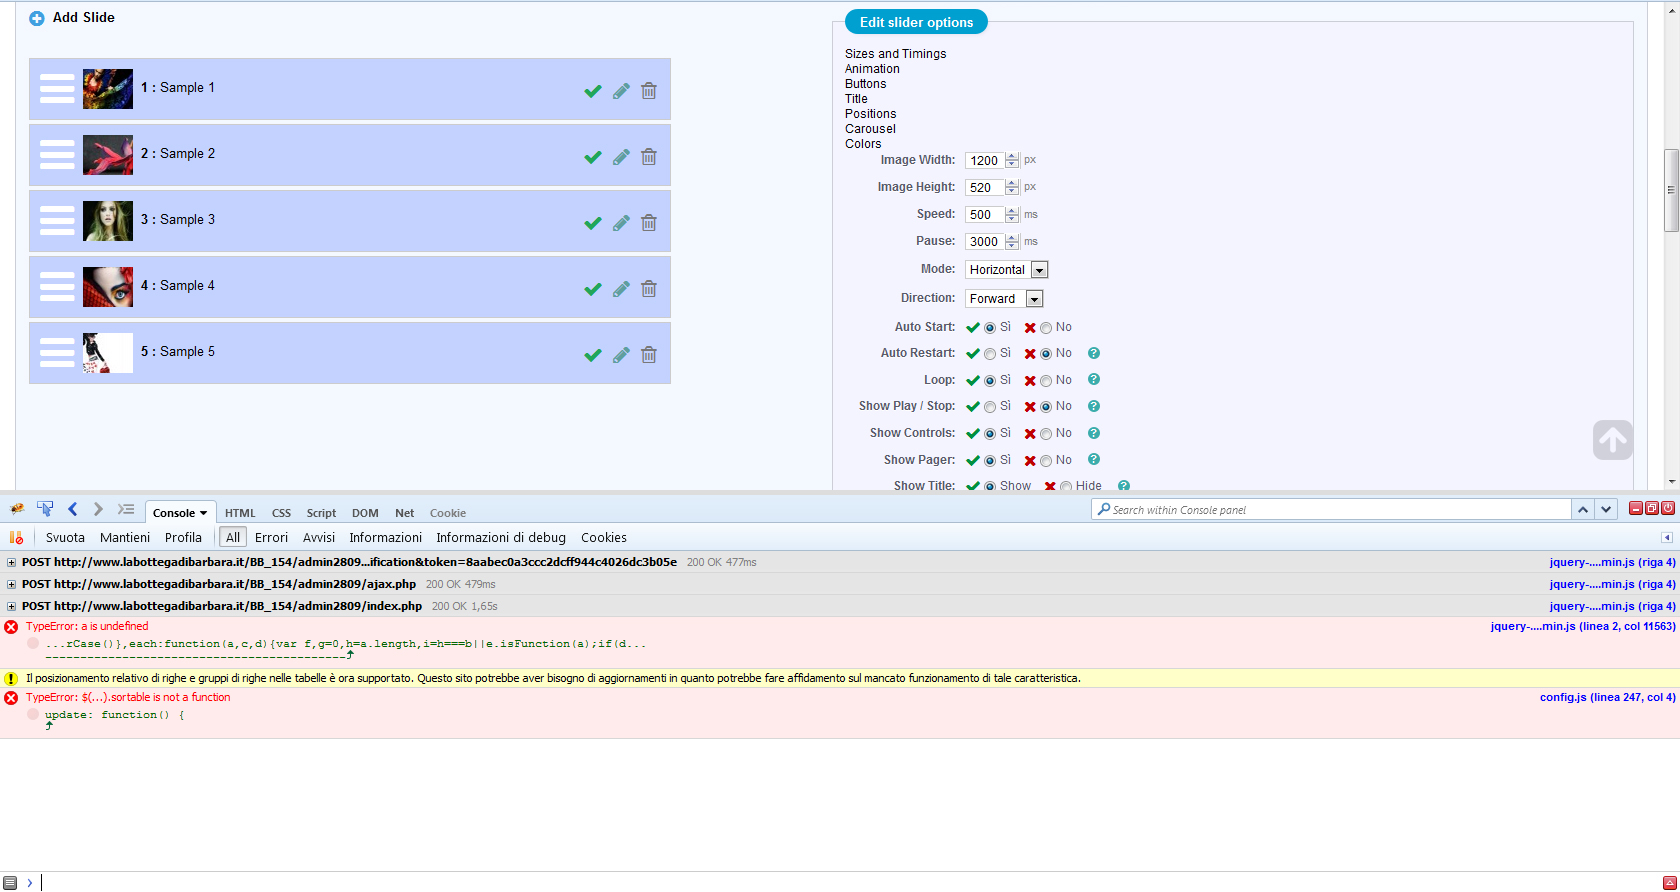Image resolution: width=1680 pixels, height=892 pixels.
Task: Click the Image Height input field
Action: point(985,187)
